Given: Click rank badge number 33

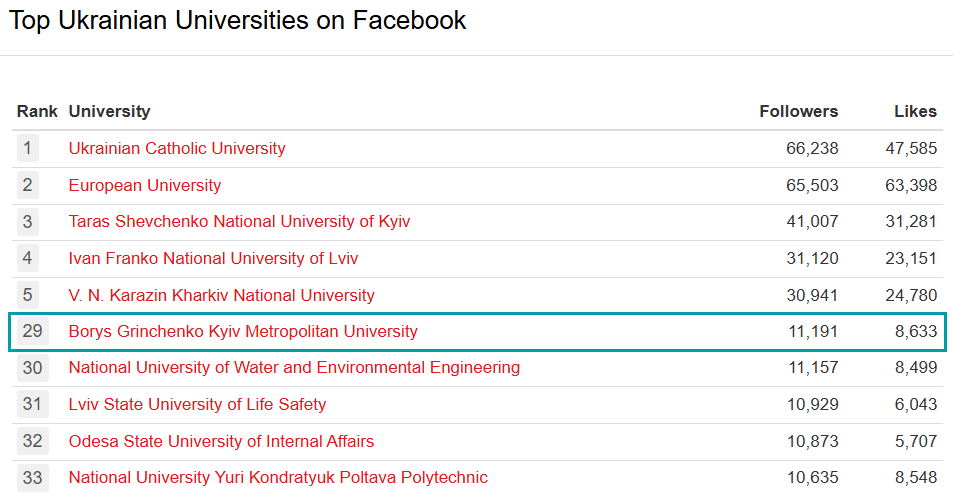Looking at the screenshot, I should 32,477.
